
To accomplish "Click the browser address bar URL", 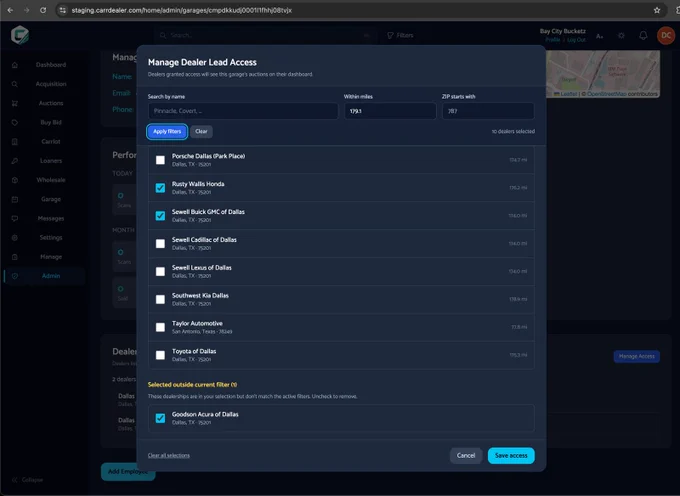I will point(182,10).
